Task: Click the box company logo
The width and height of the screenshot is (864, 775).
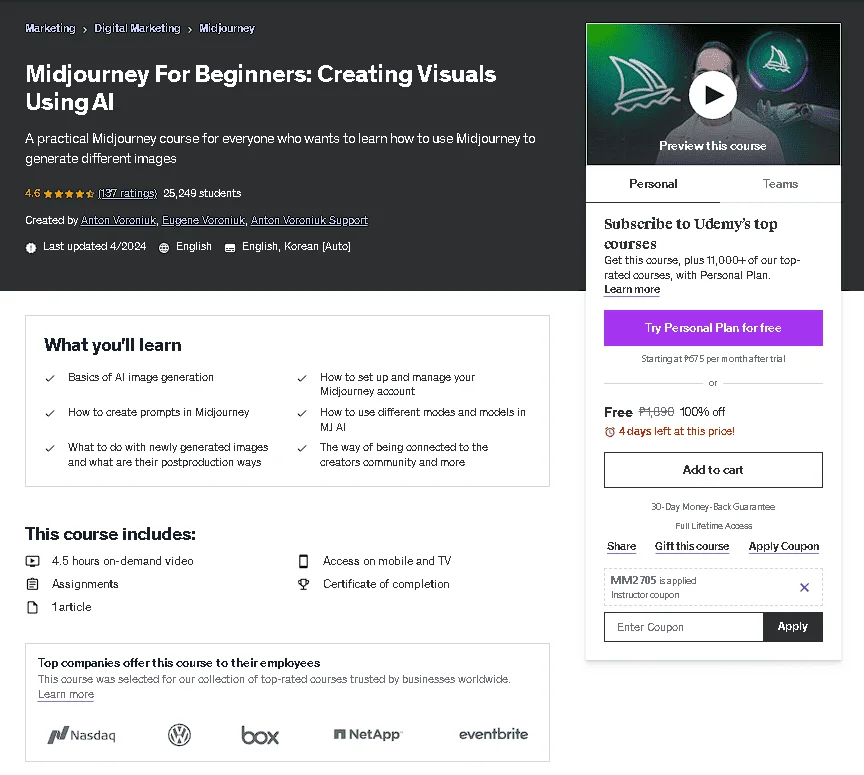Action: [x=260, y=735]
